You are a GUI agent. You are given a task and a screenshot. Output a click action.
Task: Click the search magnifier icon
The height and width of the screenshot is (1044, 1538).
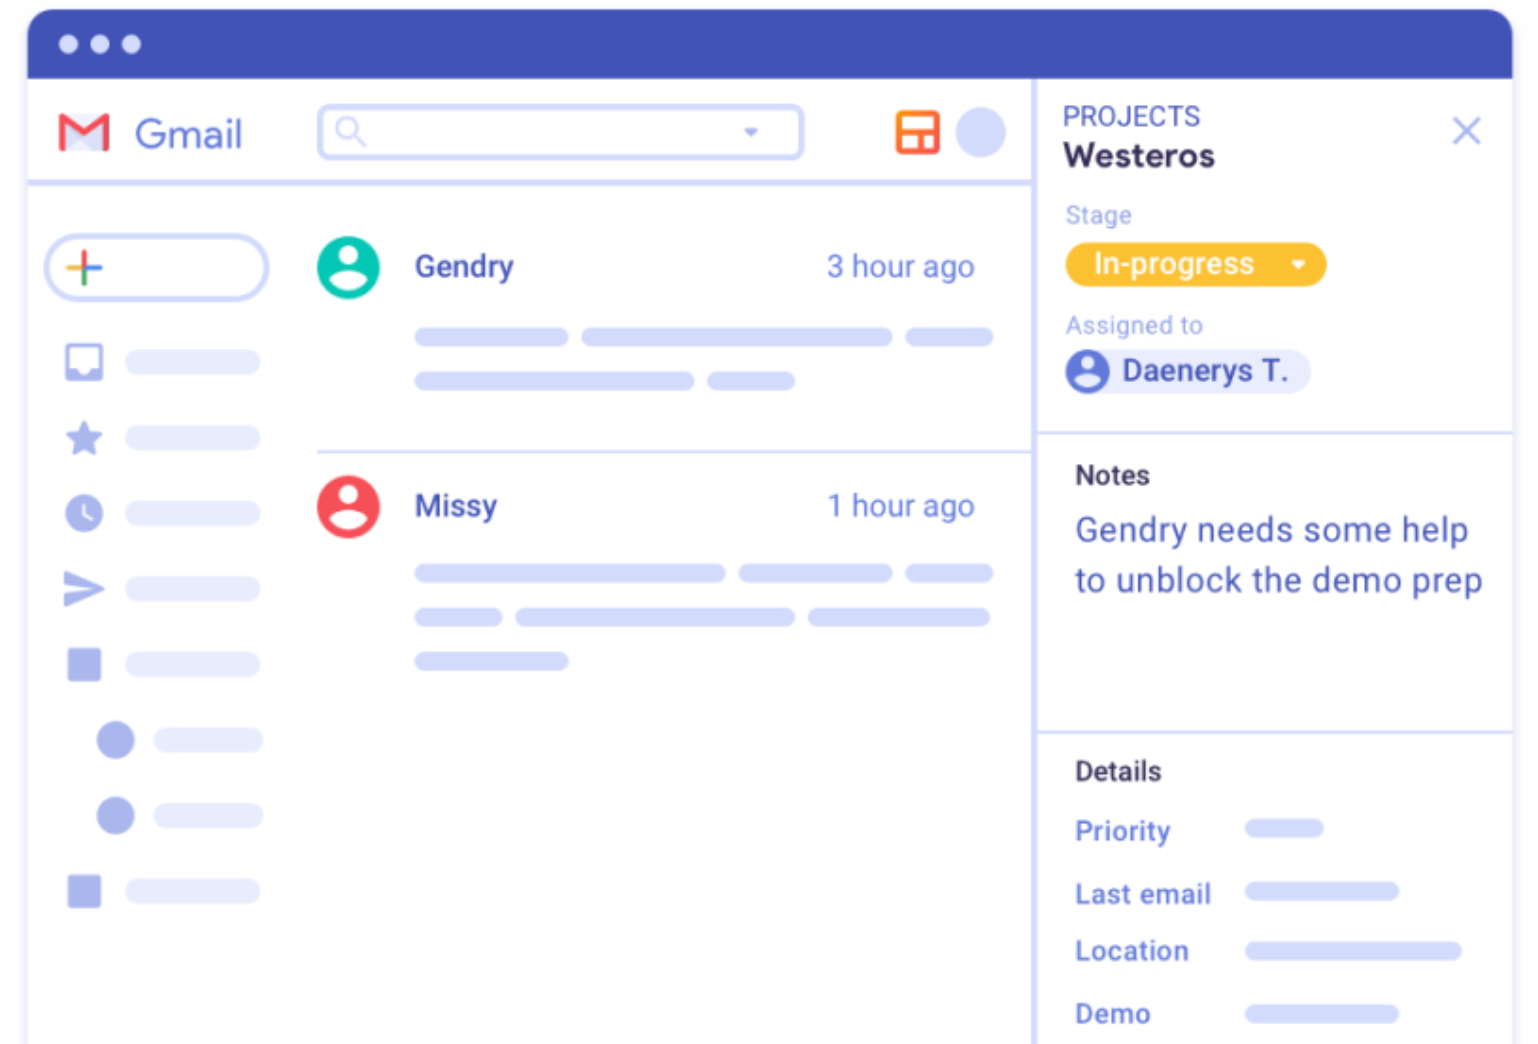coord(350,131)
